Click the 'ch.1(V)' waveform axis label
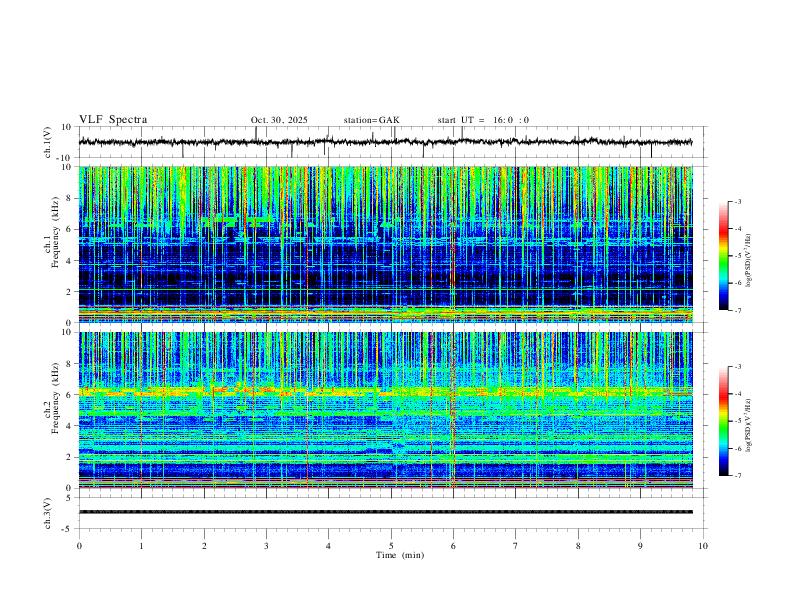This screenshot has height=612, width=792. pyautogui.click(x=48, y=142)
